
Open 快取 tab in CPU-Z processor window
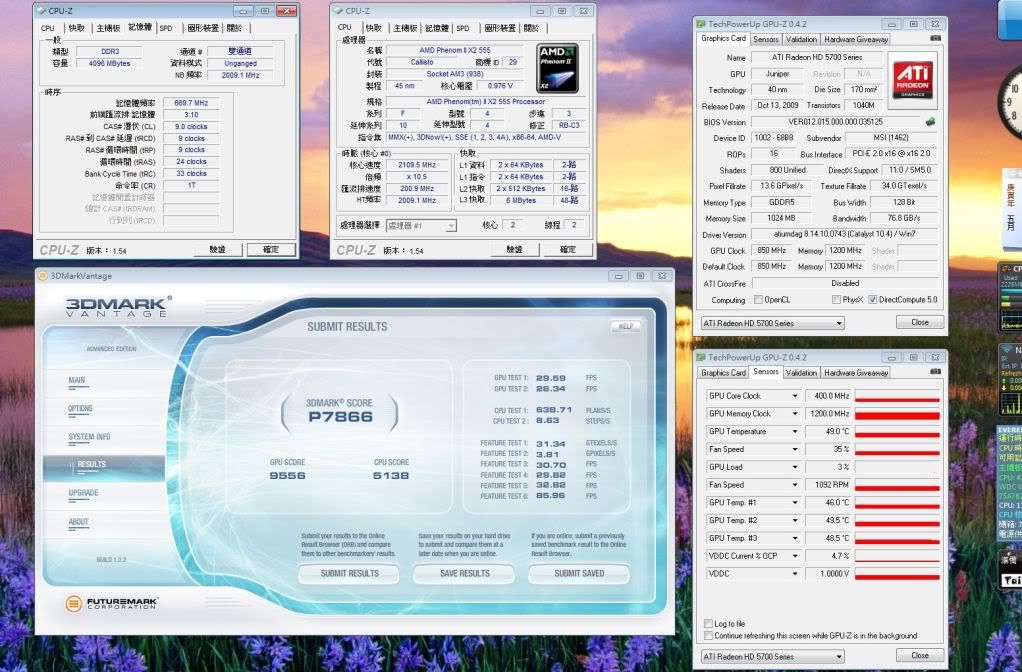[373, 28]
